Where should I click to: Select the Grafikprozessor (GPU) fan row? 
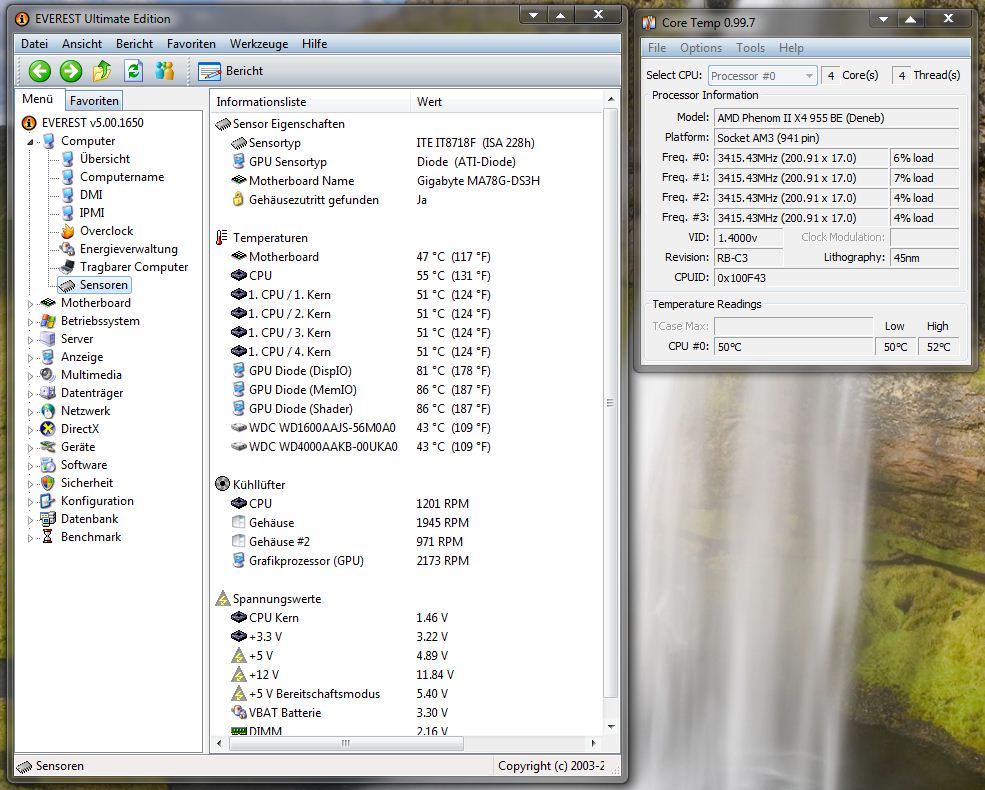pos(349,561)
